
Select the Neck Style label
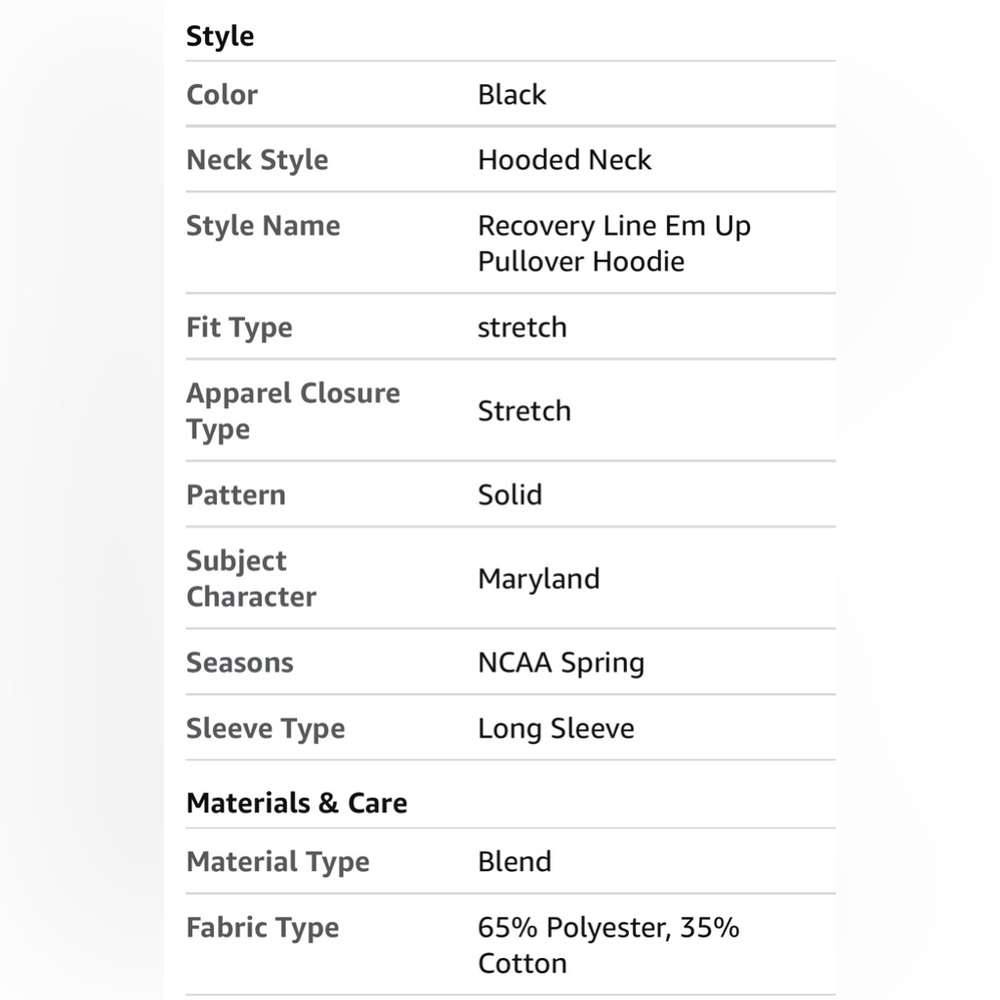point(257,160)
